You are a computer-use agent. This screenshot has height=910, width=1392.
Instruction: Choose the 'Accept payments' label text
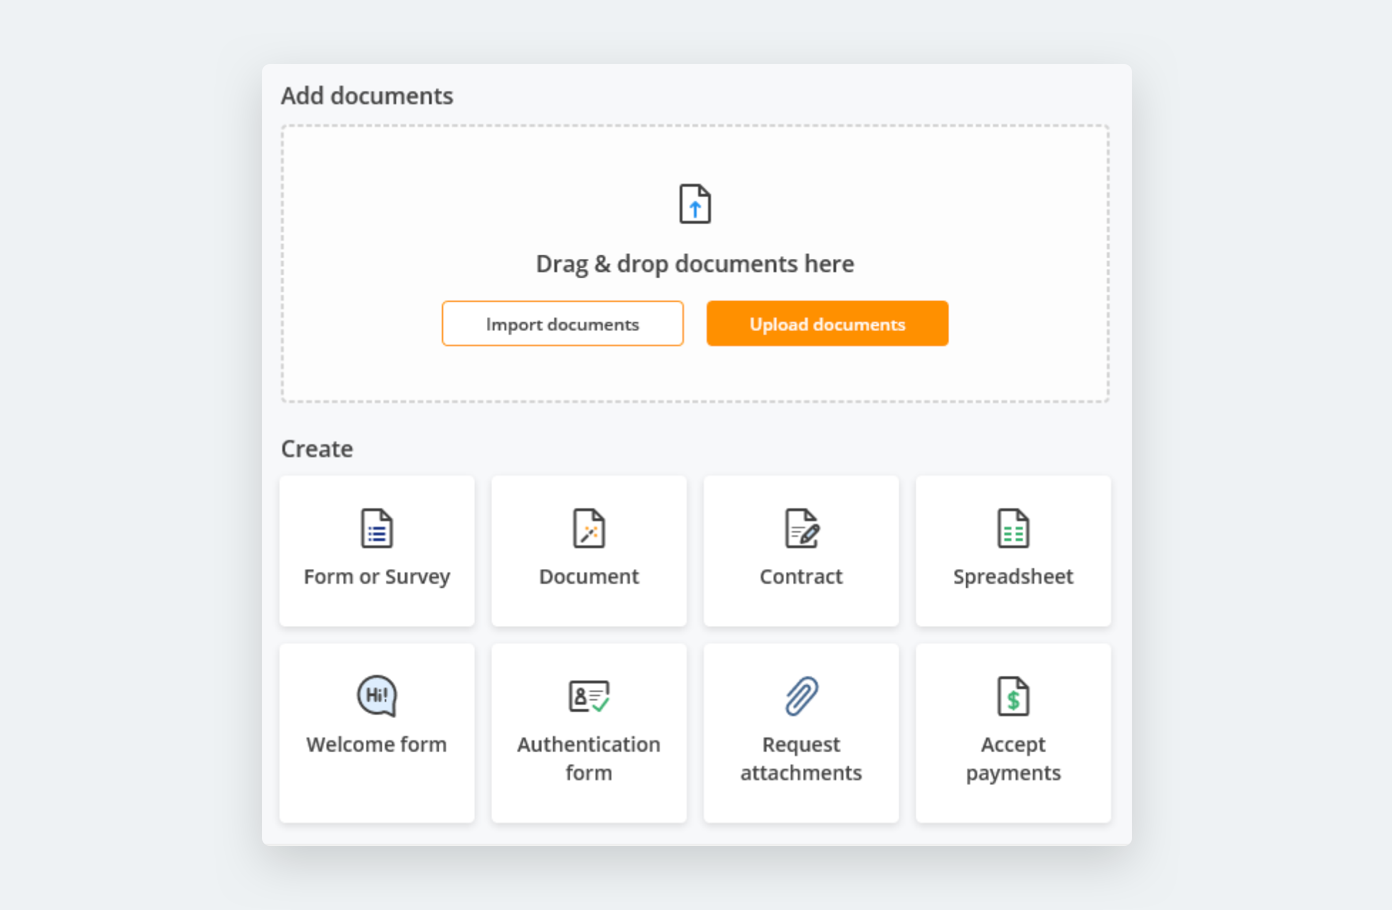click(x=1013, y=759)
